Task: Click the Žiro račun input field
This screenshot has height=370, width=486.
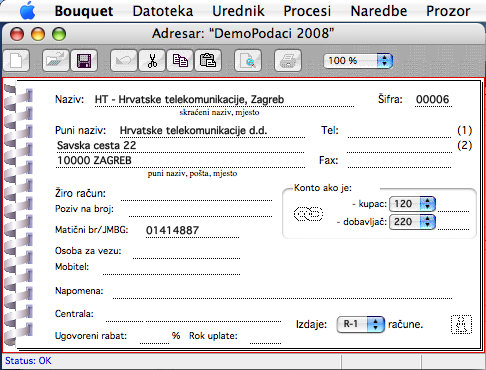Action: click(196, 194)
